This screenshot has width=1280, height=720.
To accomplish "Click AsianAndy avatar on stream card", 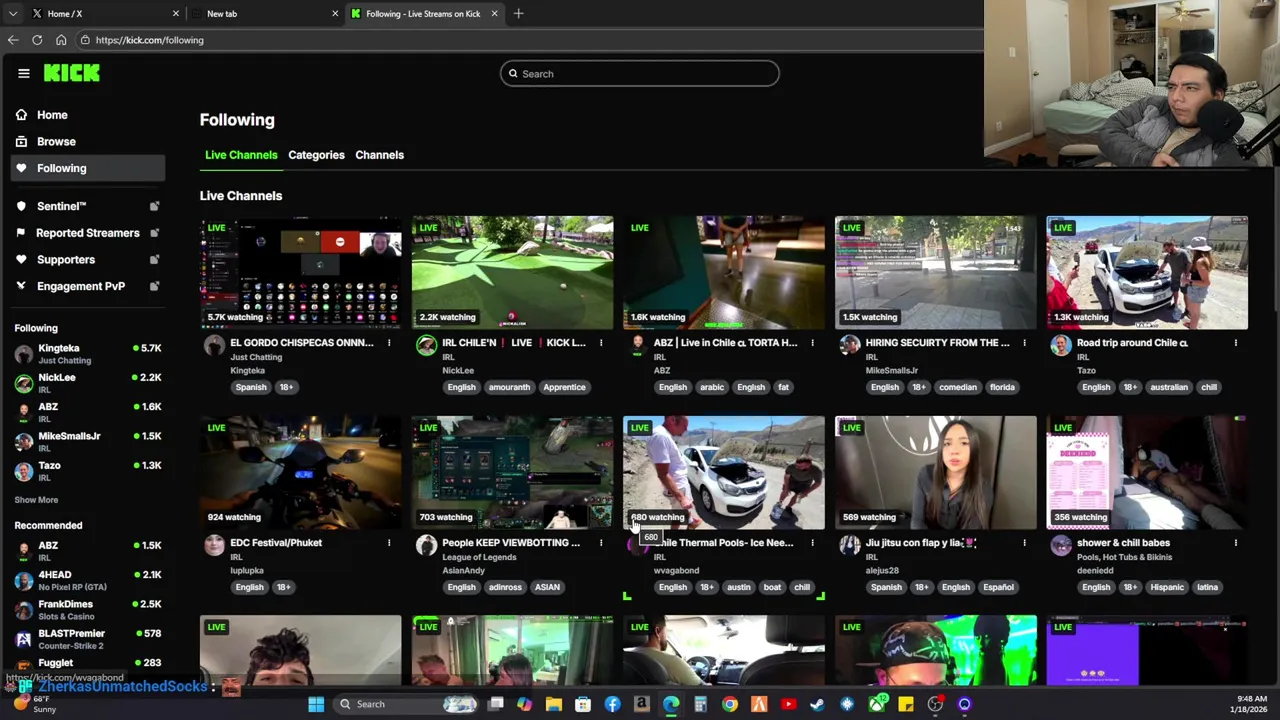I will tap(426, 545).
